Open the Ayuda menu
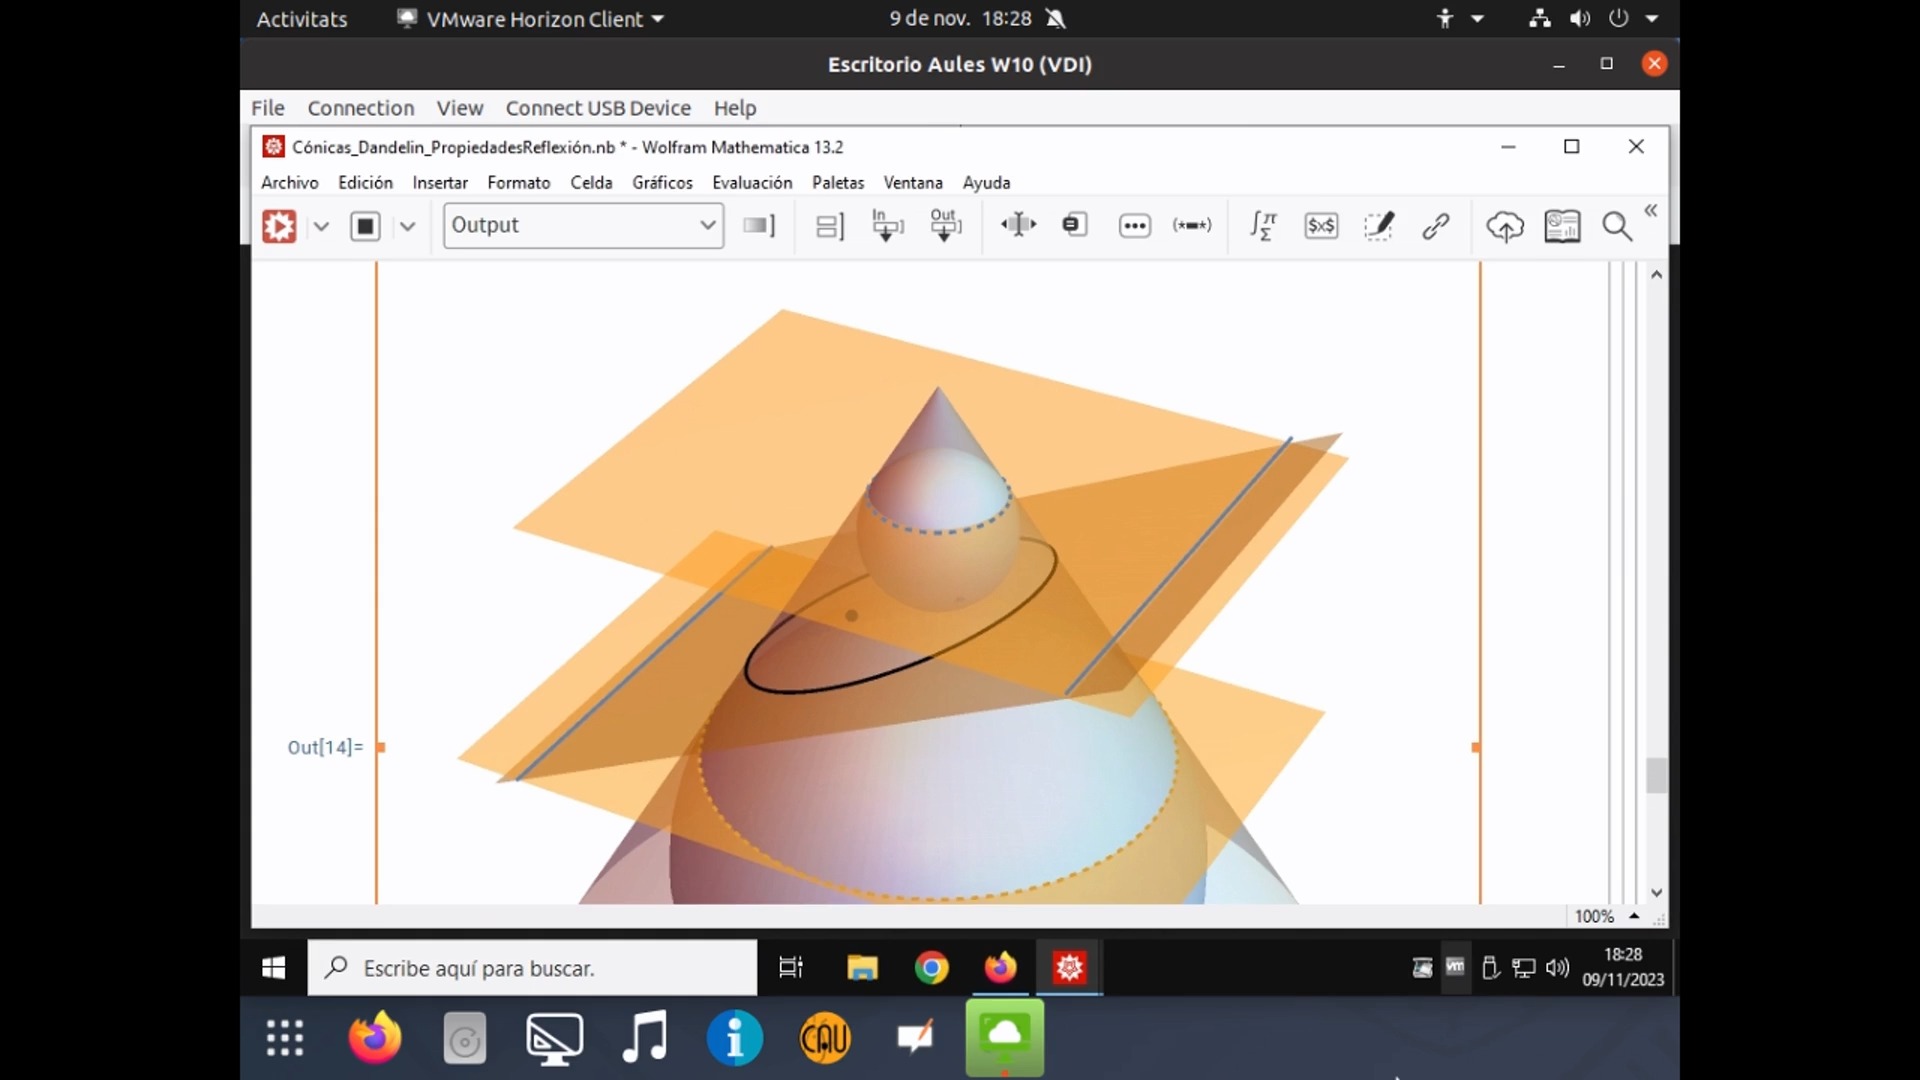The image size is (1920, 1080). [x=986, y=182]
